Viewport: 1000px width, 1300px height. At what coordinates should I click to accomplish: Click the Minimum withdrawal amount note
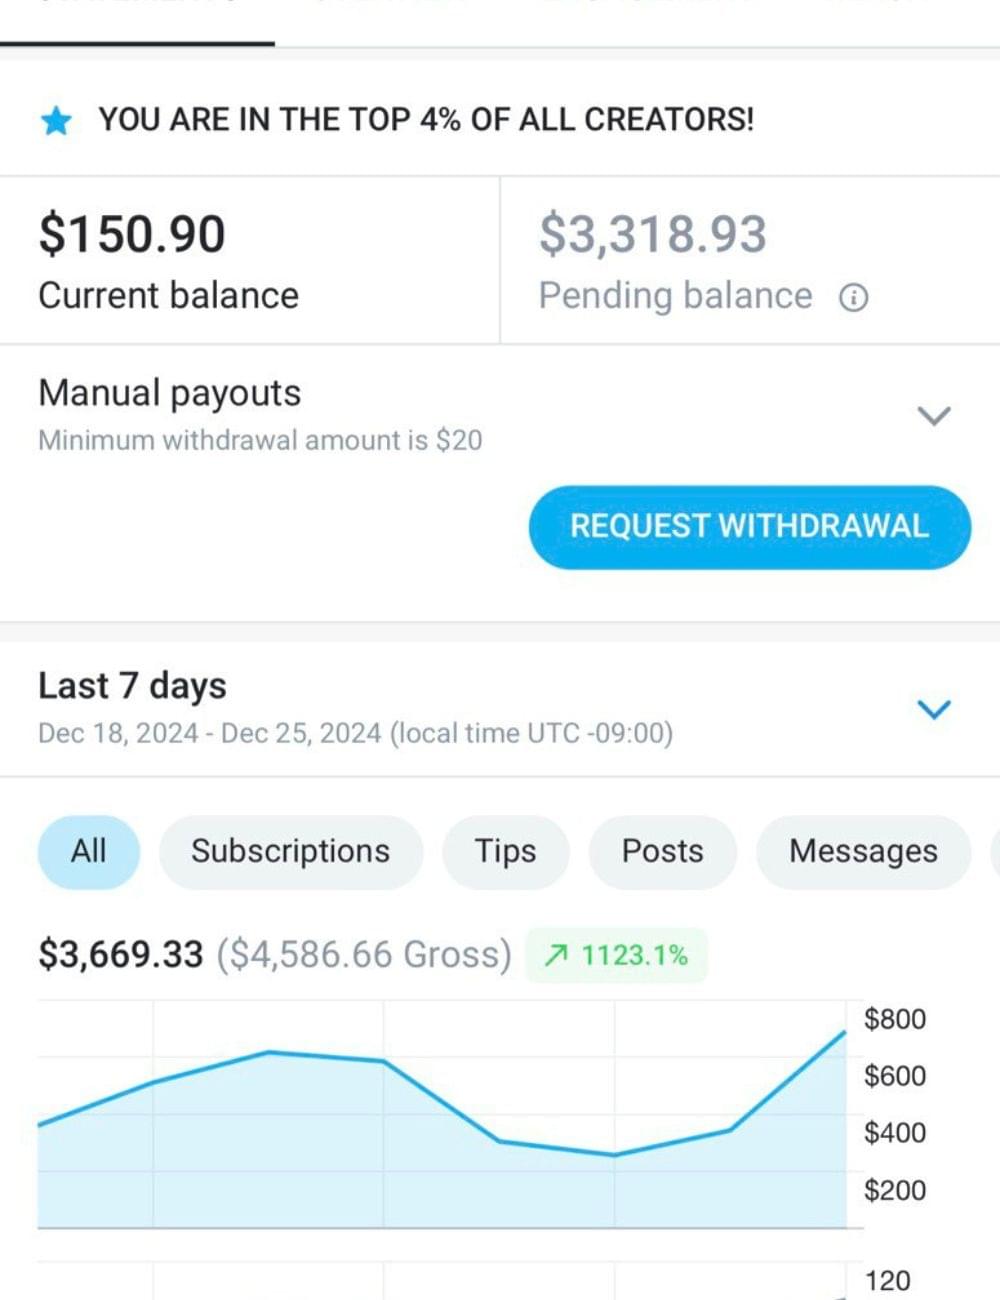coord(260,440)
